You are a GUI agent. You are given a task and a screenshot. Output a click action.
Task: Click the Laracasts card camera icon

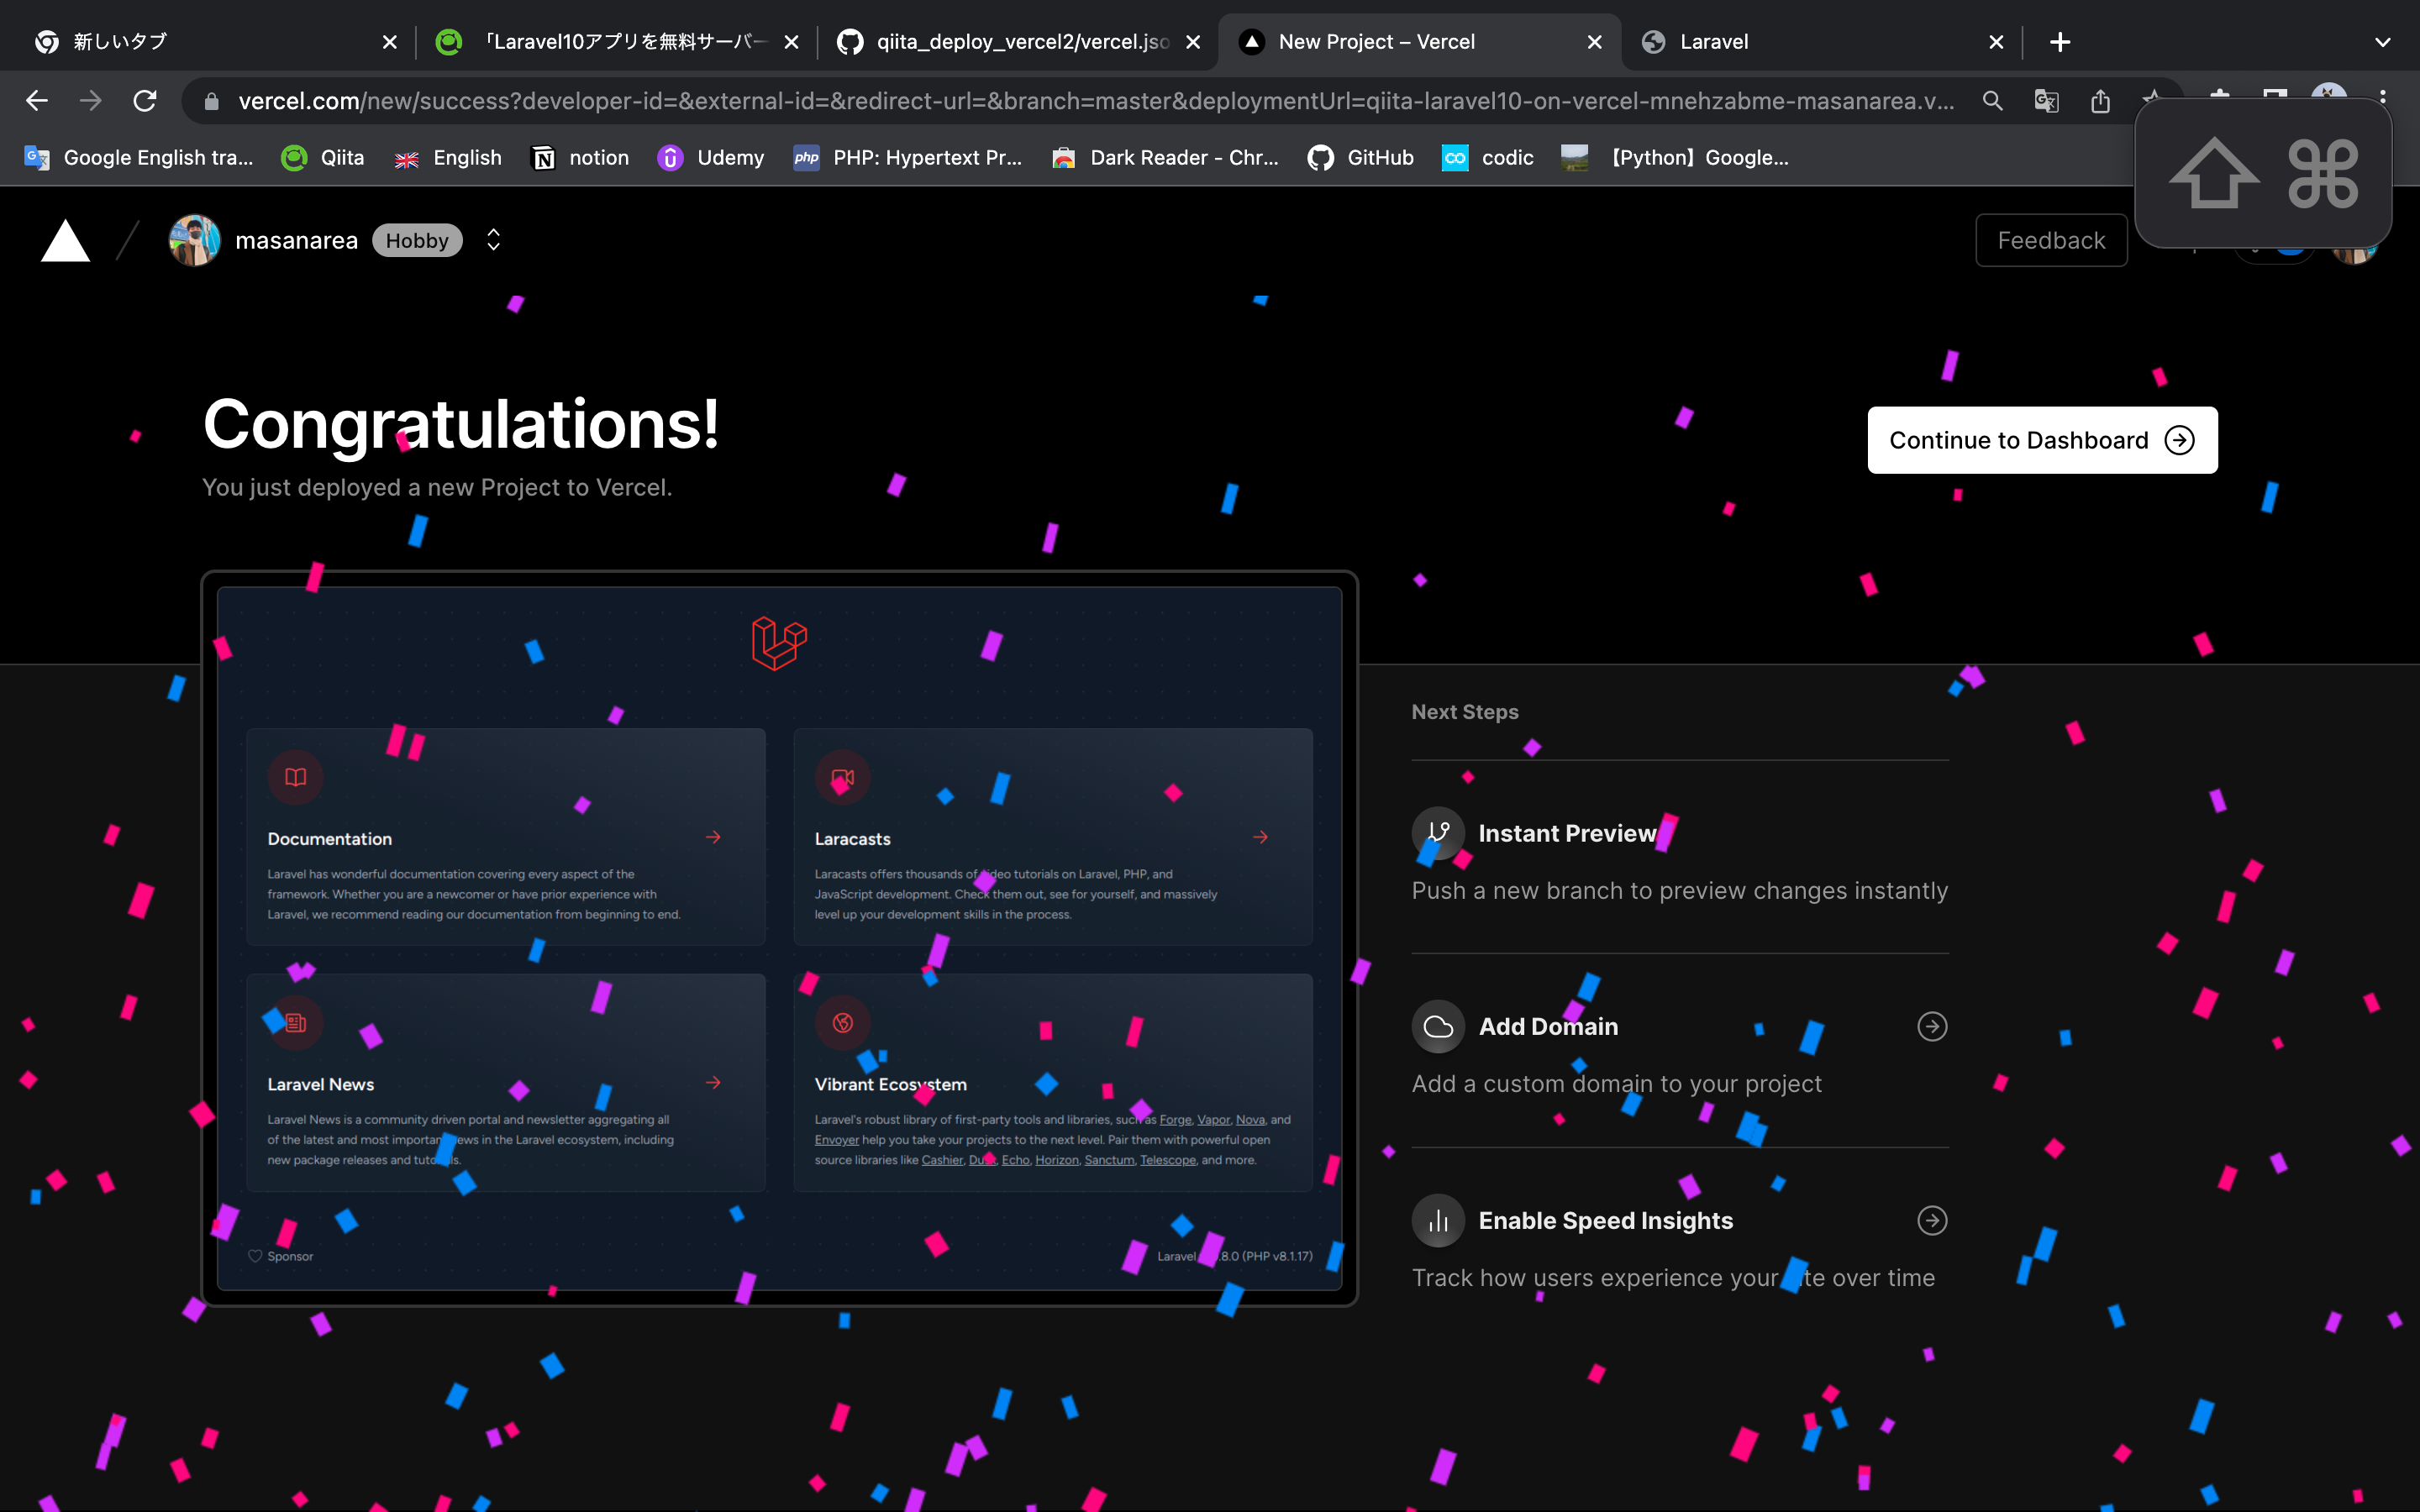[x=842, y=777]
